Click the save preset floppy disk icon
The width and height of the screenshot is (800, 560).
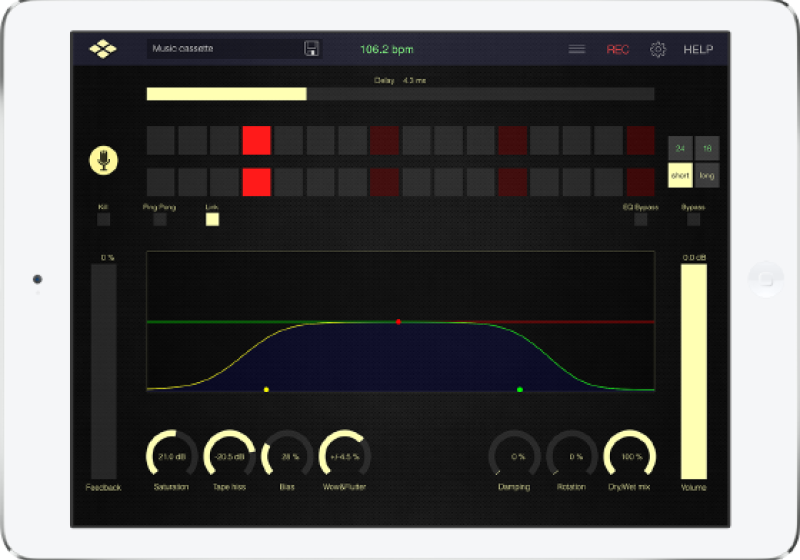point(311,49)
